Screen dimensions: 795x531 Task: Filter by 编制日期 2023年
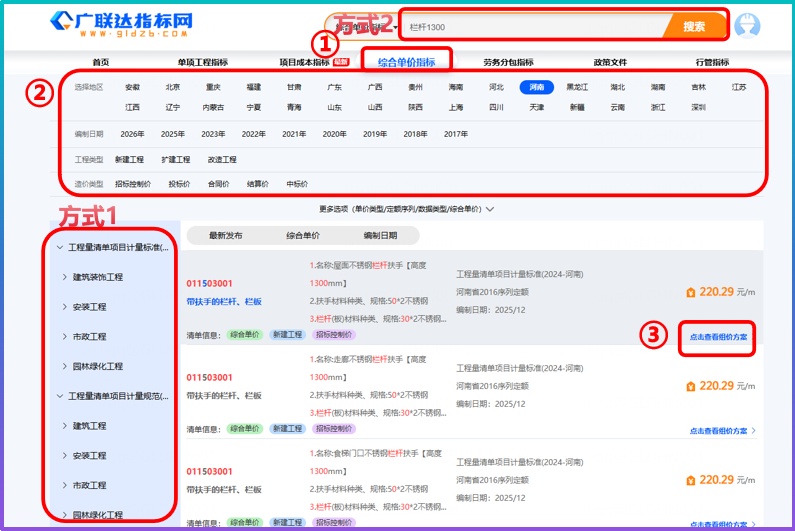click(x=213, y=134)
